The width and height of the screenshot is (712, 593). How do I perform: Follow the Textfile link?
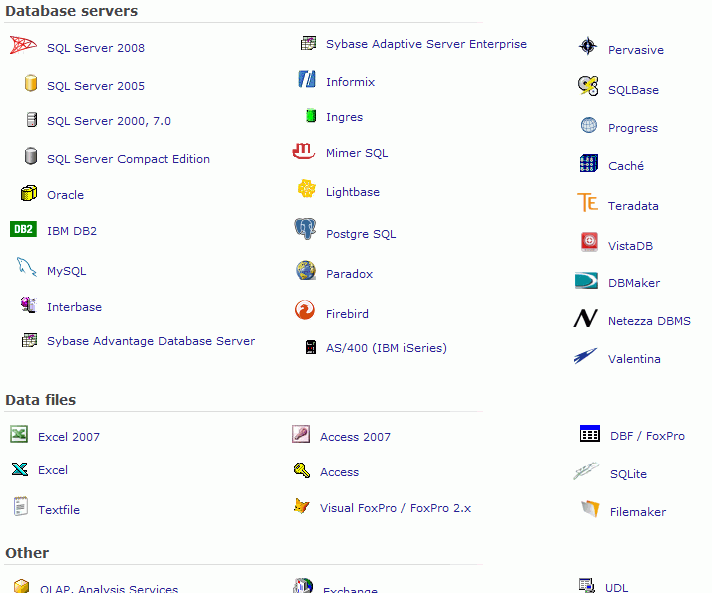point(59,510)
